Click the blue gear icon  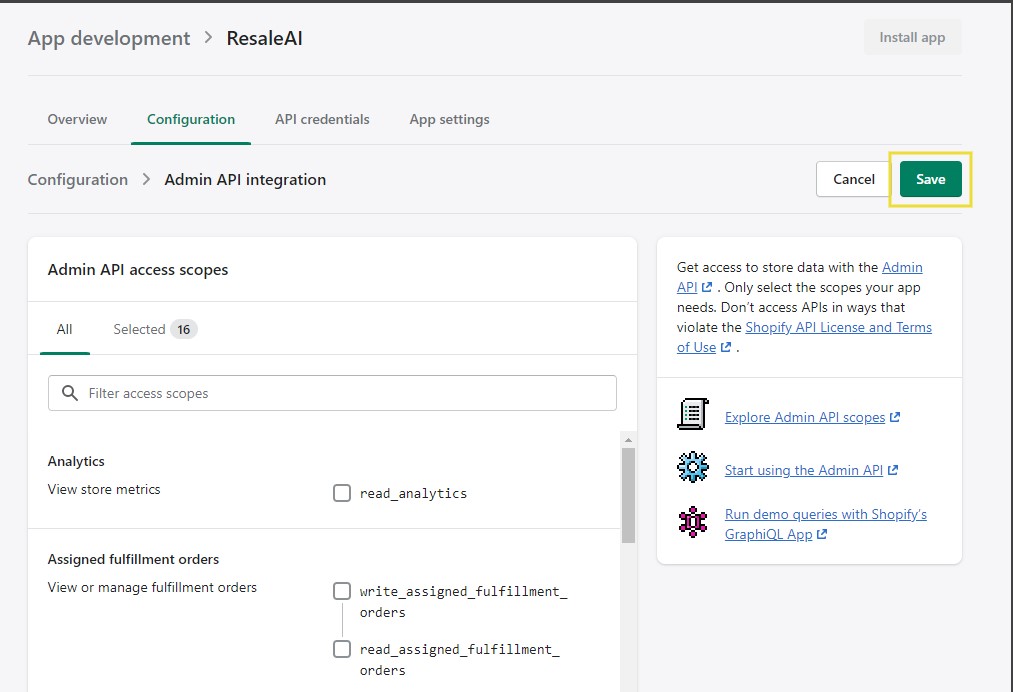[693, 467]
